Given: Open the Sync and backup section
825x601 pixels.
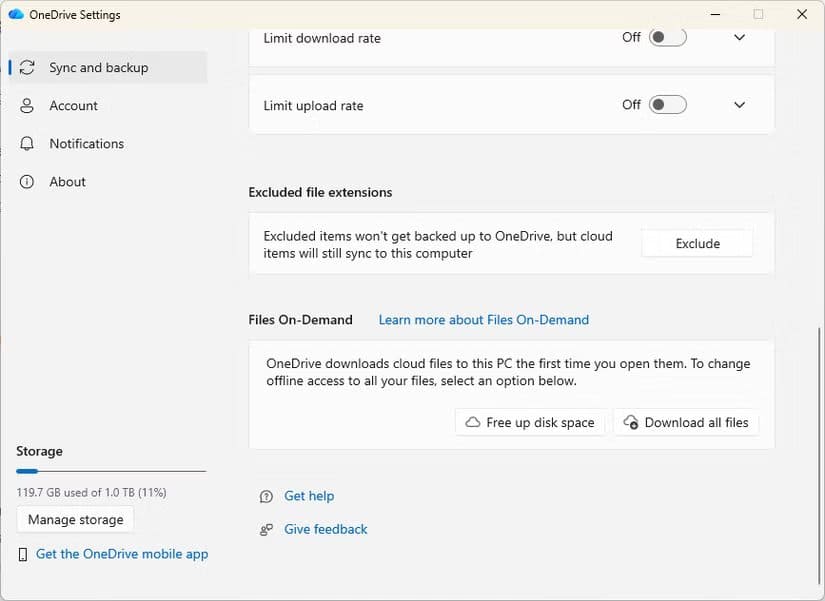Looking at the screenshot, I should tap(109, 67).
